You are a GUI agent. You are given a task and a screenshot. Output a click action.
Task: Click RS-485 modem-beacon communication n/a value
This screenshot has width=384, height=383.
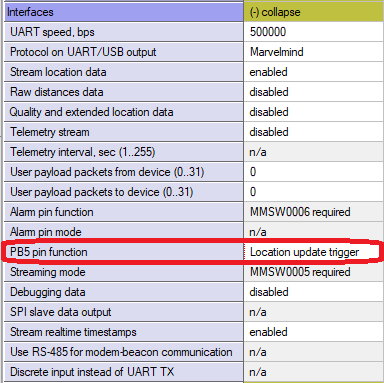click(x=313, y=352)
